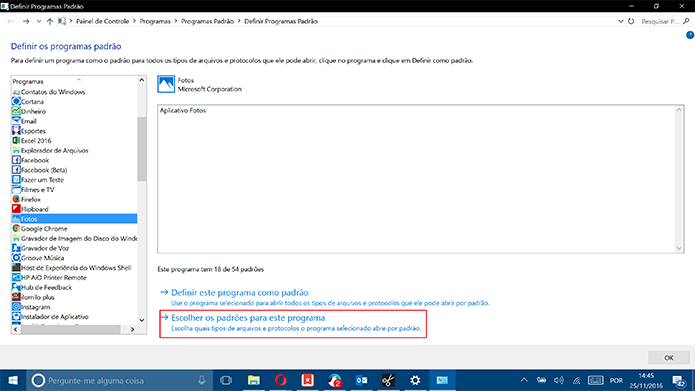Viewport: 695px width, 391px height.
Task: Open recent locations dropdown chevron
Action: [39, 21]
